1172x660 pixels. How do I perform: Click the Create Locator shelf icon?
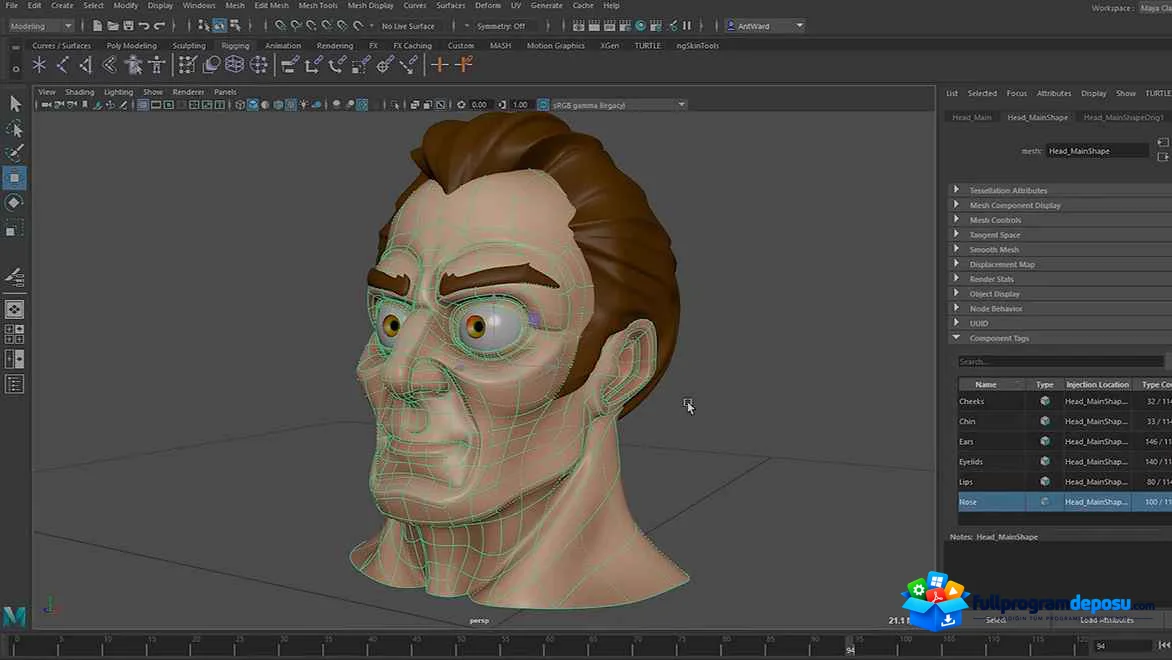click(x=39, y=65)
